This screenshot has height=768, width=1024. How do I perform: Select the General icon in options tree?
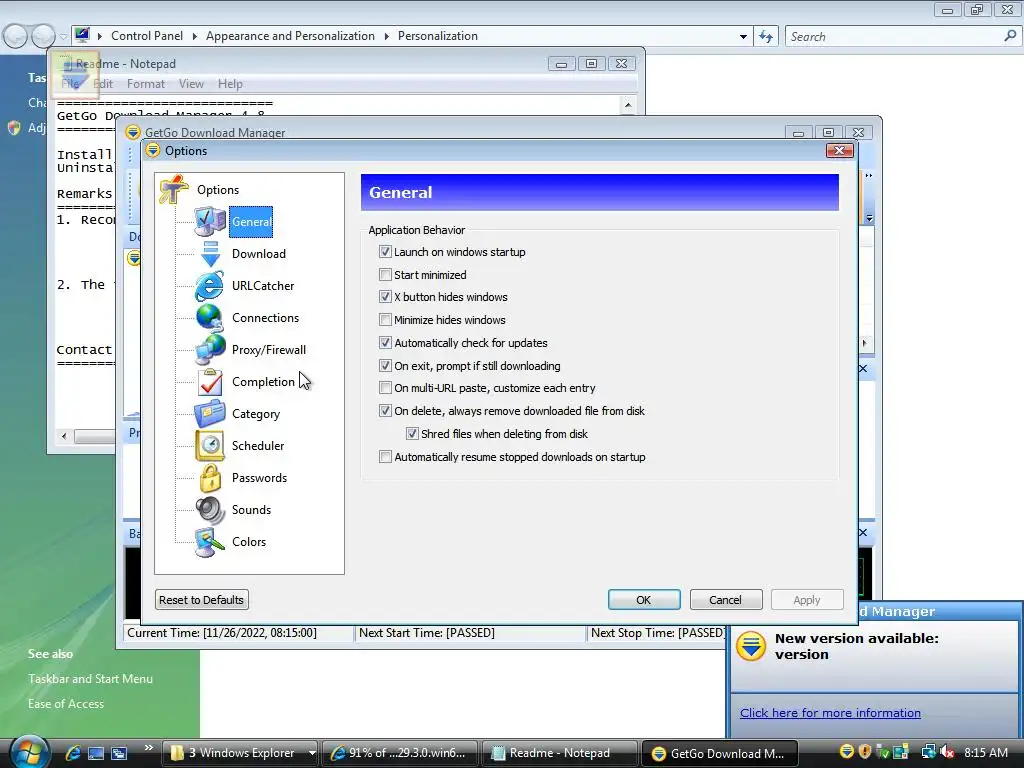(210, 221)
